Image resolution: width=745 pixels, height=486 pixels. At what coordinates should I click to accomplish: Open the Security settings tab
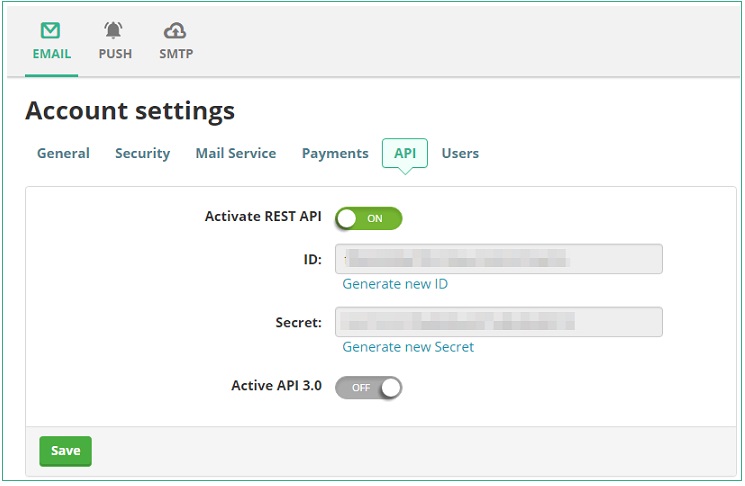[142, 153]
